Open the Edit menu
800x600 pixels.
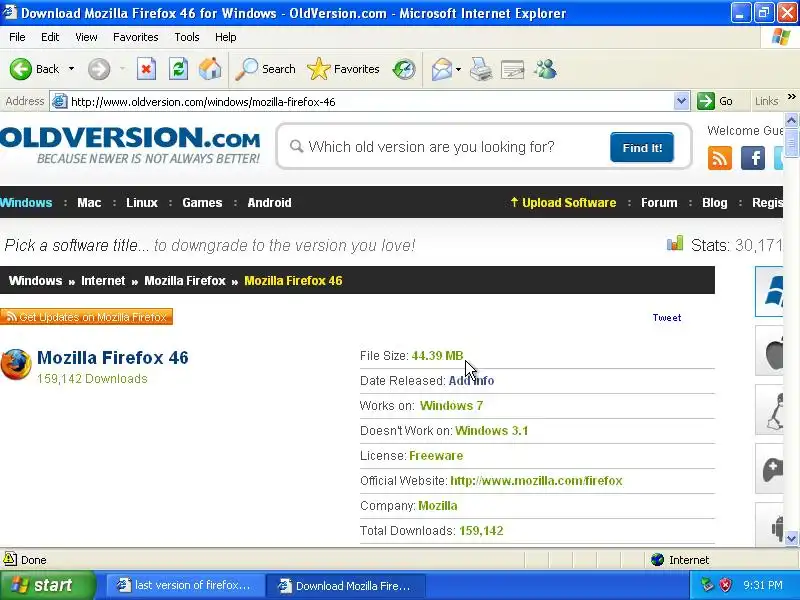pos(50,37)
